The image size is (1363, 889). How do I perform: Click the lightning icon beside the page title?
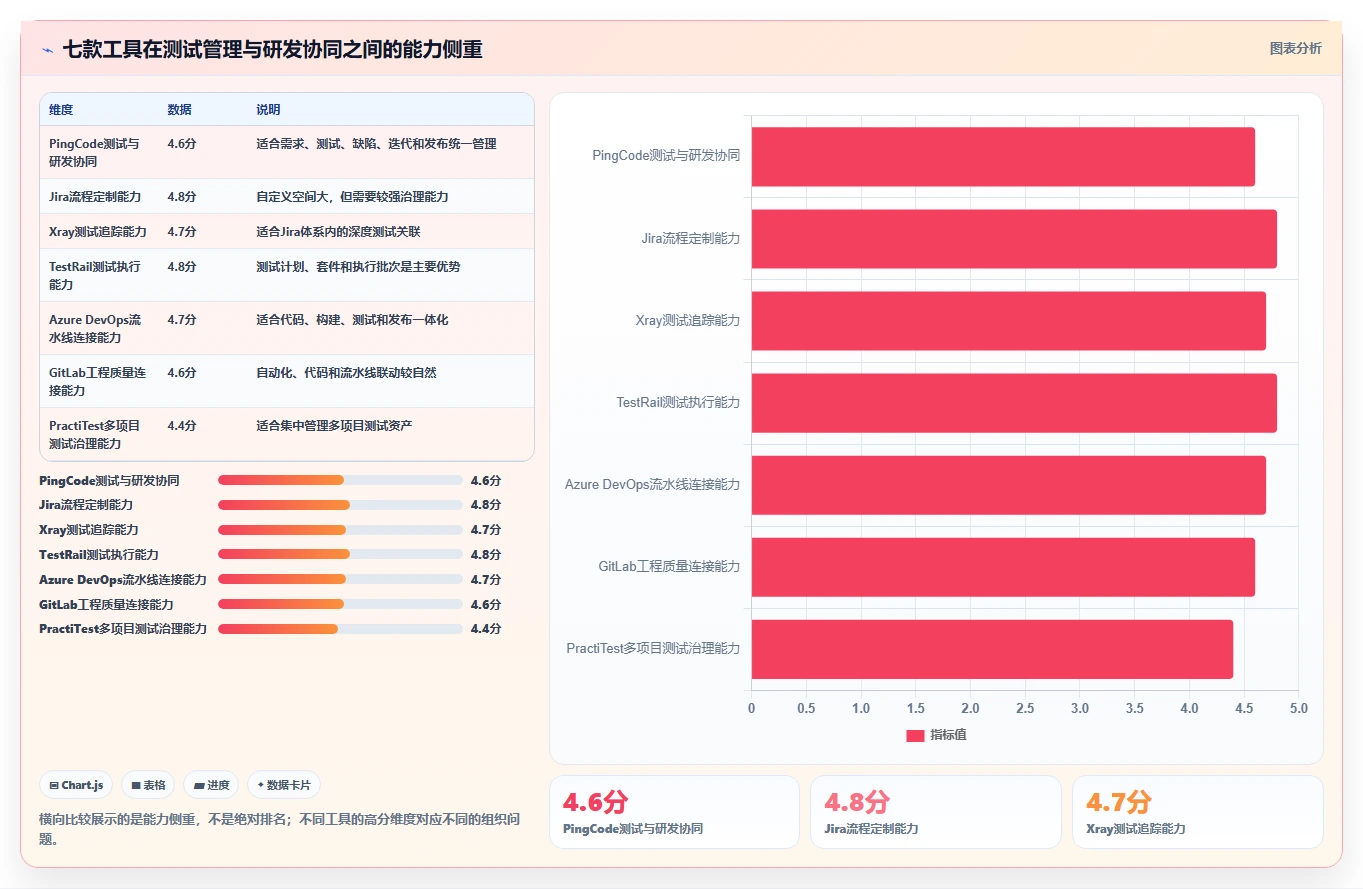[x=48, y=50]
